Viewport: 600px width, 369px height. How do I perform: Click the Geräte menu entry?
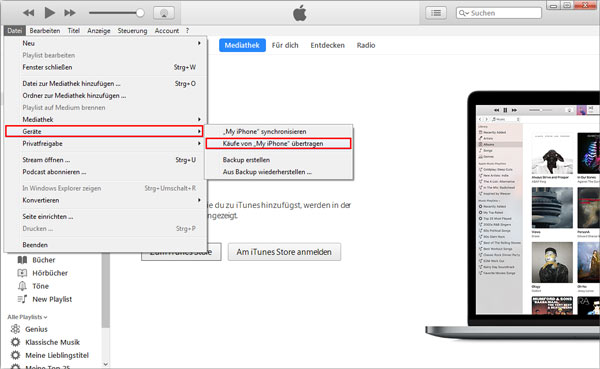[104, 131]
